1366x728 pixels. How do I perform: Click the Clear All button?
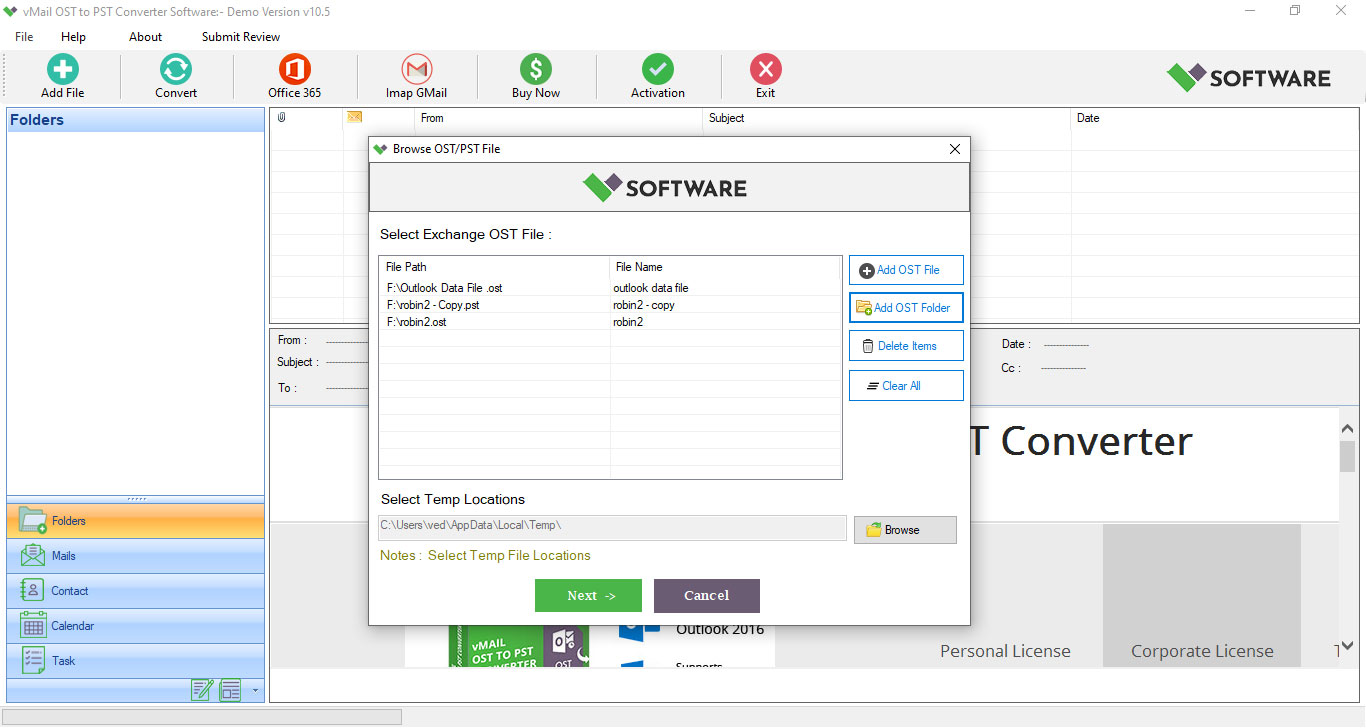[x=906, y=386]
